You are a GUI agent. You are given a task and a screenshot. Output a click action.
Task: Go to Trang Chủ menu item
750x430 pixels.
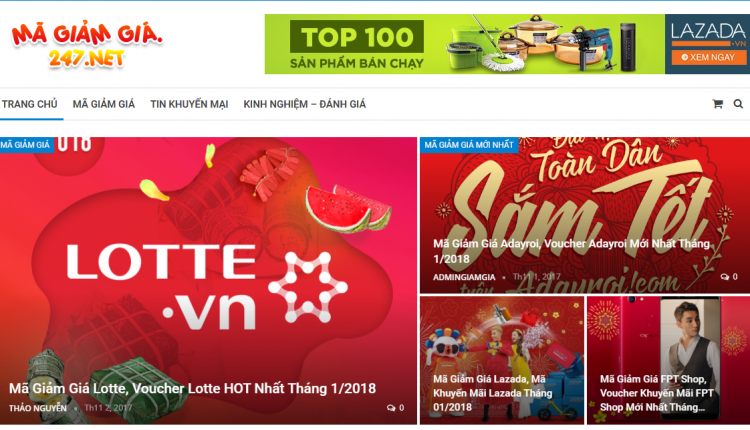pos(30,104)
